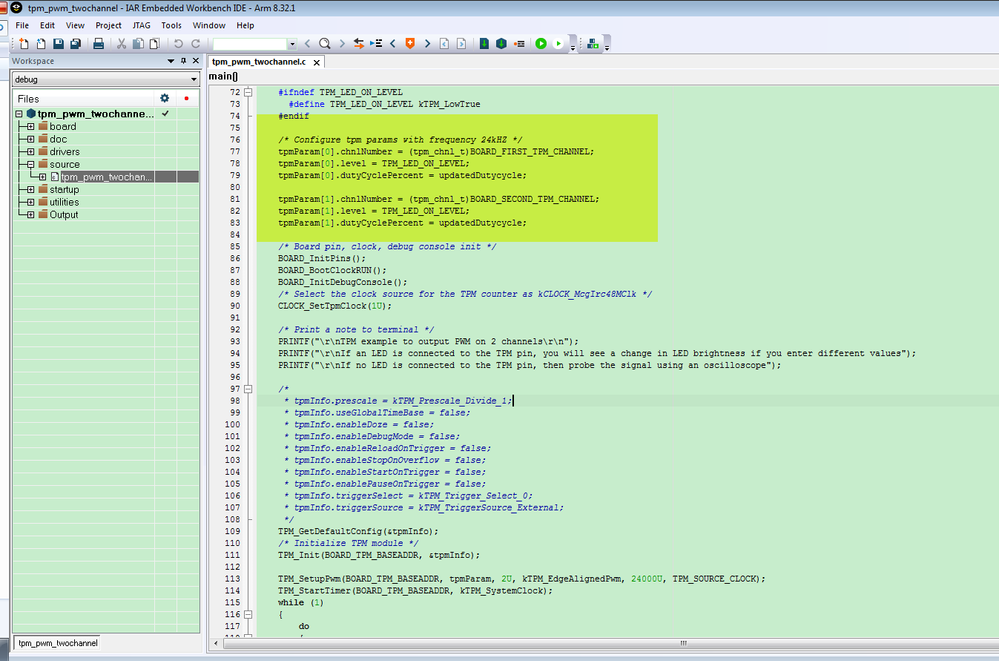The height and width of the screenshot is (661, 999).
Task: Click the Cut scissors icon
Action: tap(121, 44)
